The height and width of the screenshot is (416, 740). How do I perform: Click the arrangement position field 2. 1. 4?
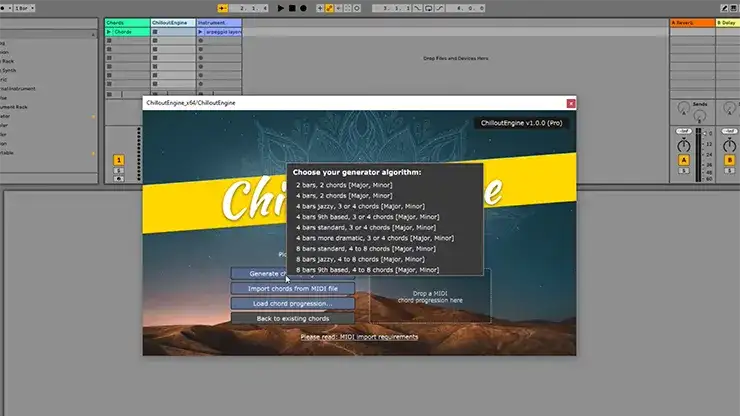[249, 8]
